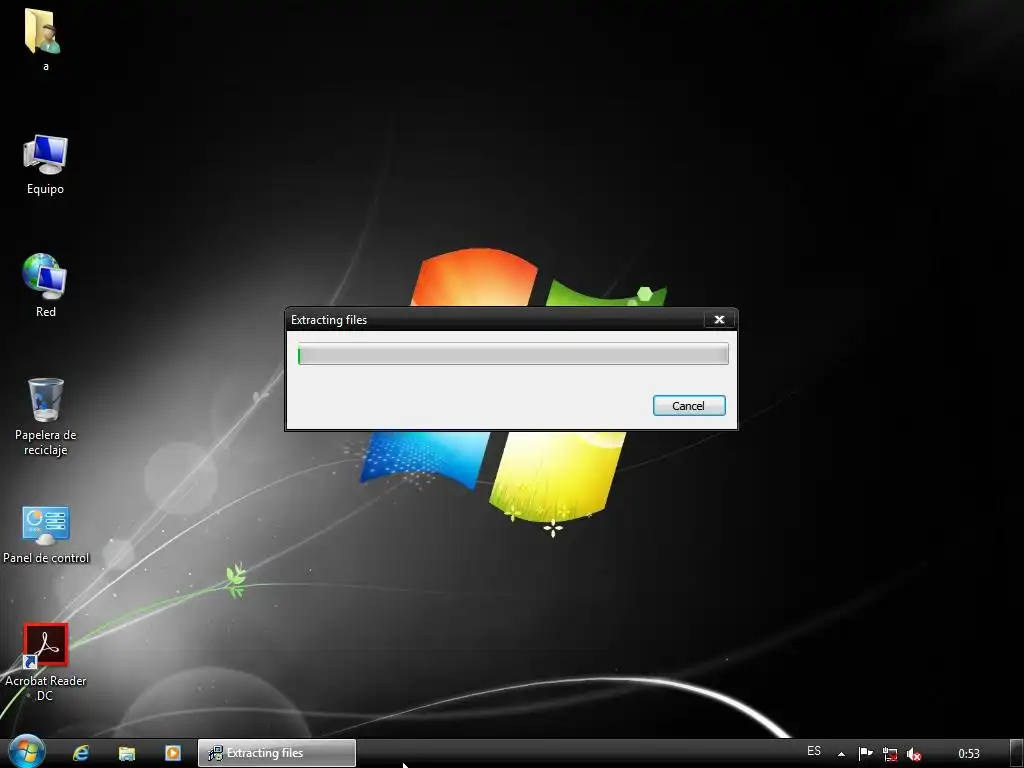Click the muted volume tray icon
Screen dimensions: 1024x768
click(x=914, y=754)
